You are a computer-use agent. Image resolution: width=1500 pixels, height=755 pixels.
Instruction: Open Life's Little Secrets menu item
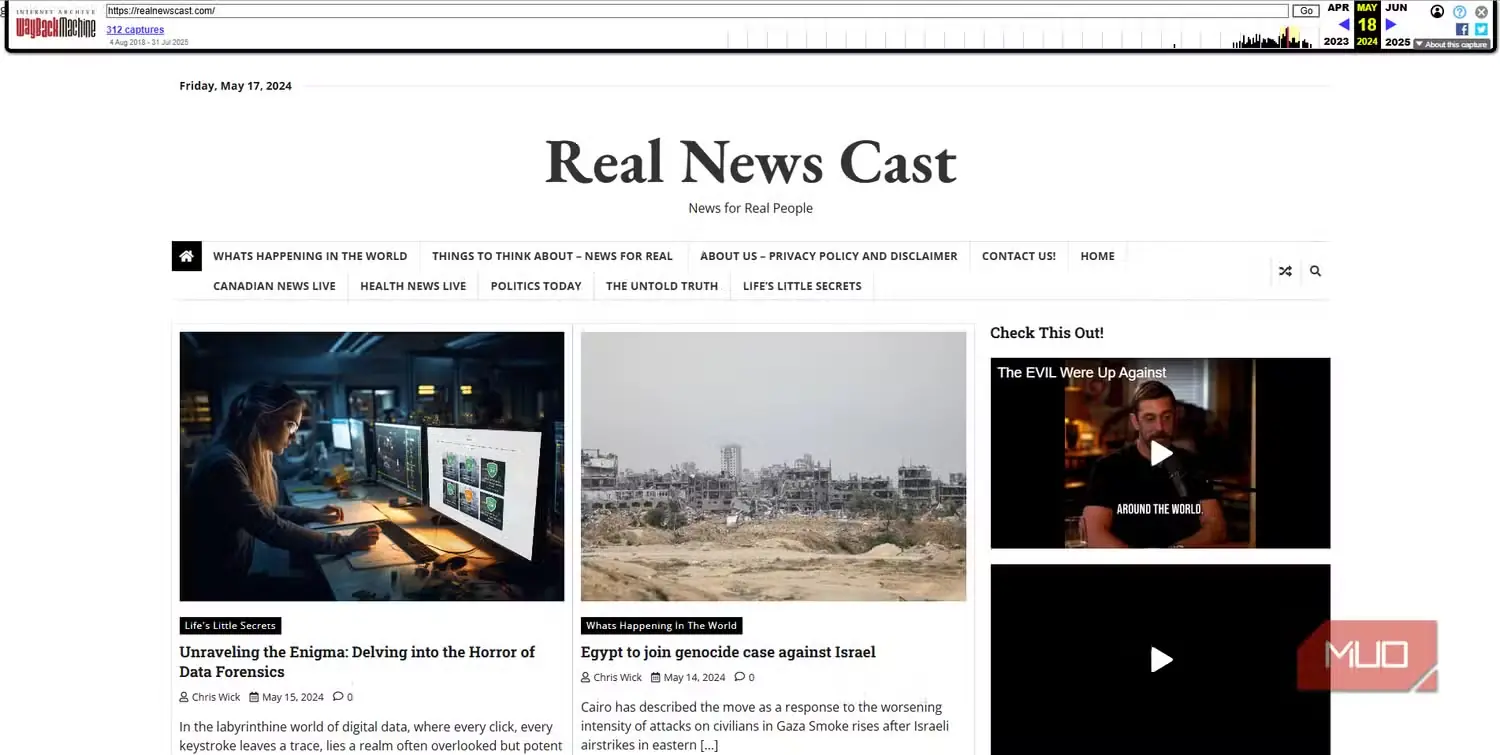click(802, 286)
